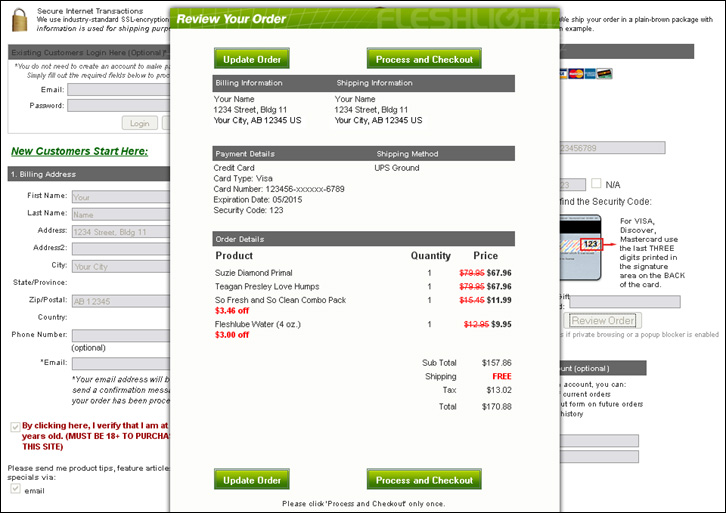Viewport: 726px width, 513px height.
Task: Check the N/A security code checkbox
Action: pos(596,183)
